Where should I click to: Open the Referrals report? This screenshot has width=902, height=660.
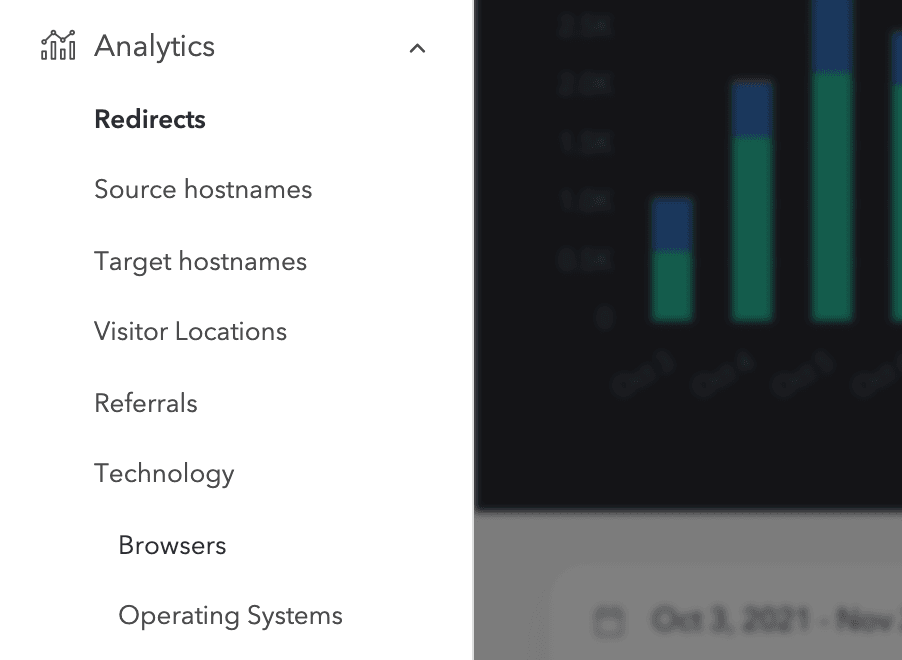(146, 403)
